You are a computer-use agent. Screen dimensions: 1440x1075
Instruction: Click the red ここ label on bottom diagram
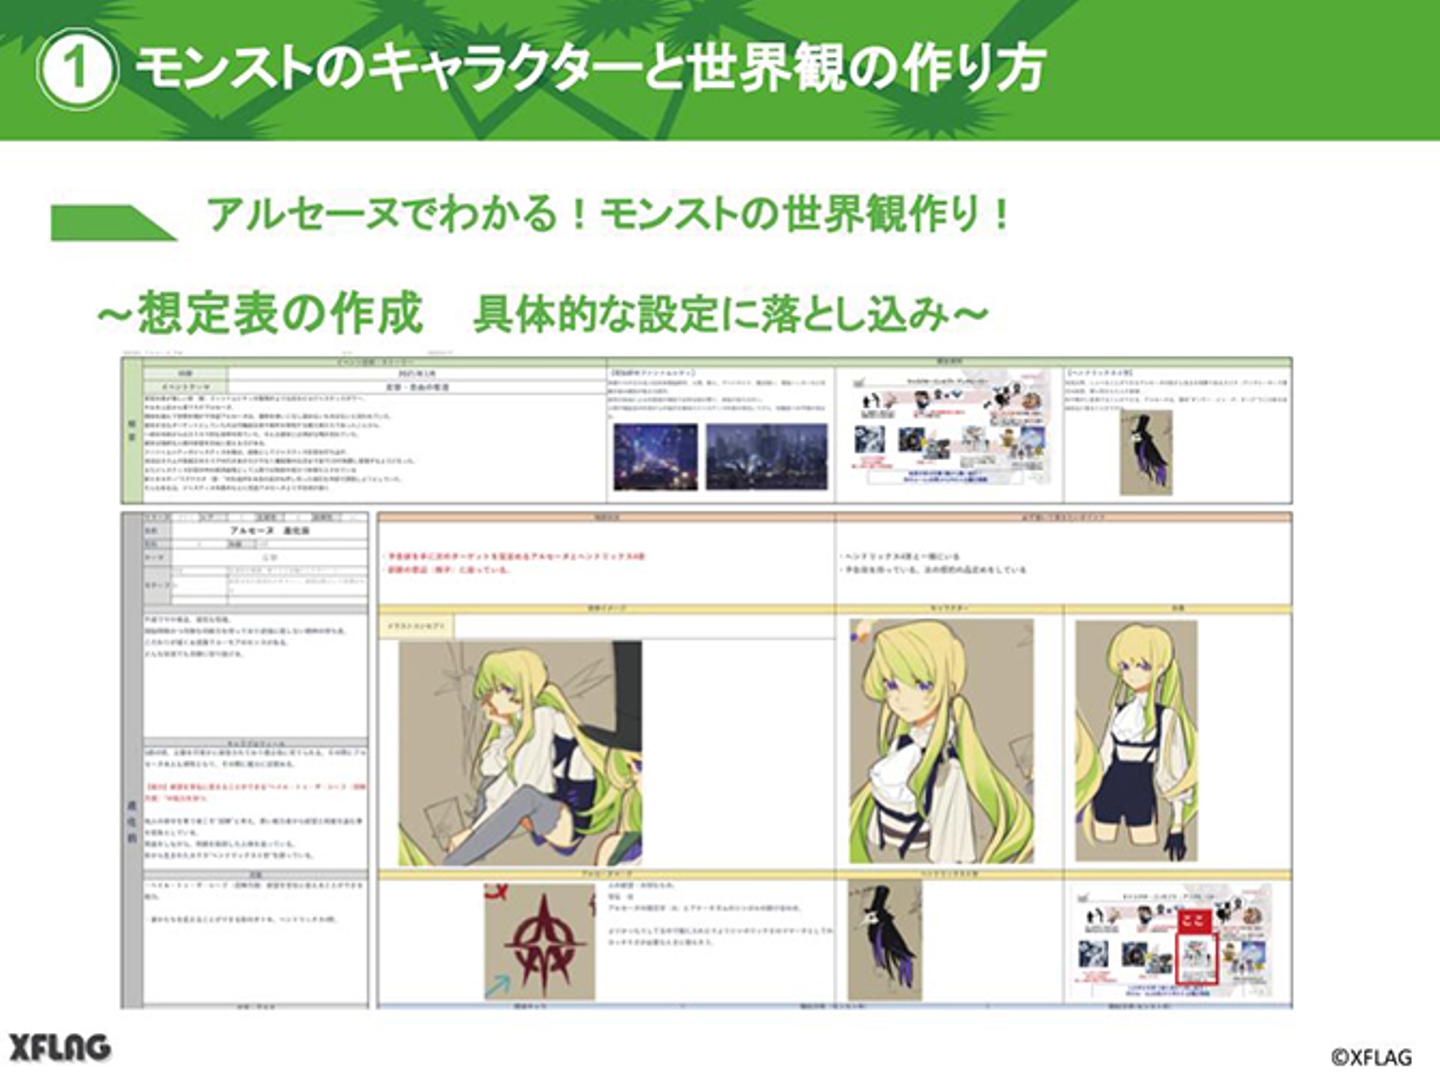[1192, 921]
